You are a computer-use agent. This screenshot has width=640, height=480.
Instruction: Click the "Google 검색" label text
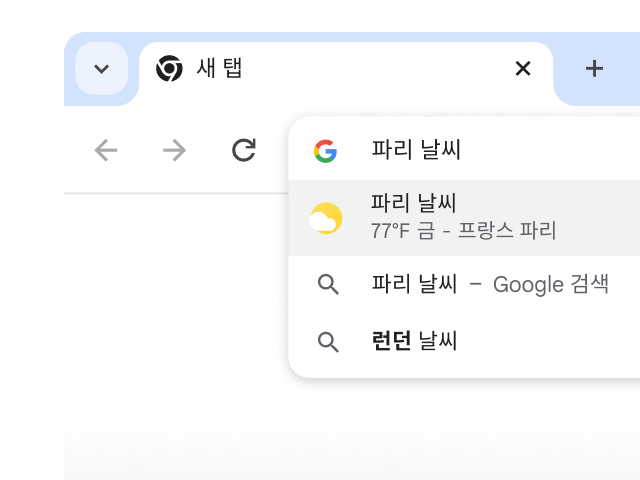(551, 284)
